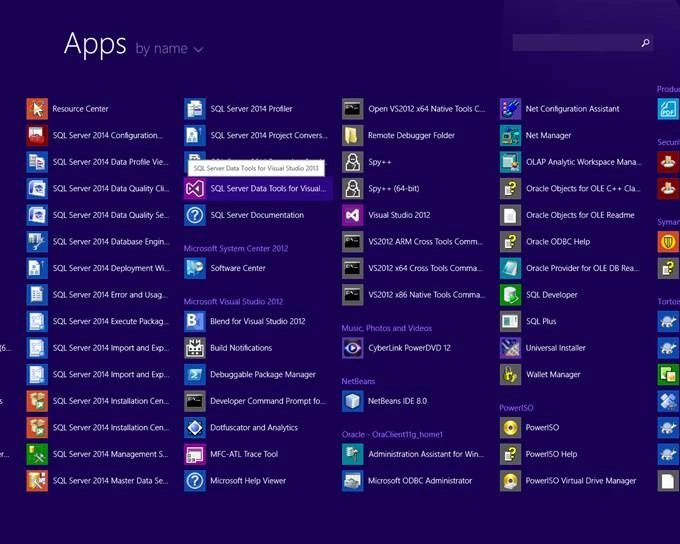The height and width of the screenshot is (544, 680).
Task: Open Universal Installer icon
Action: 510,347
